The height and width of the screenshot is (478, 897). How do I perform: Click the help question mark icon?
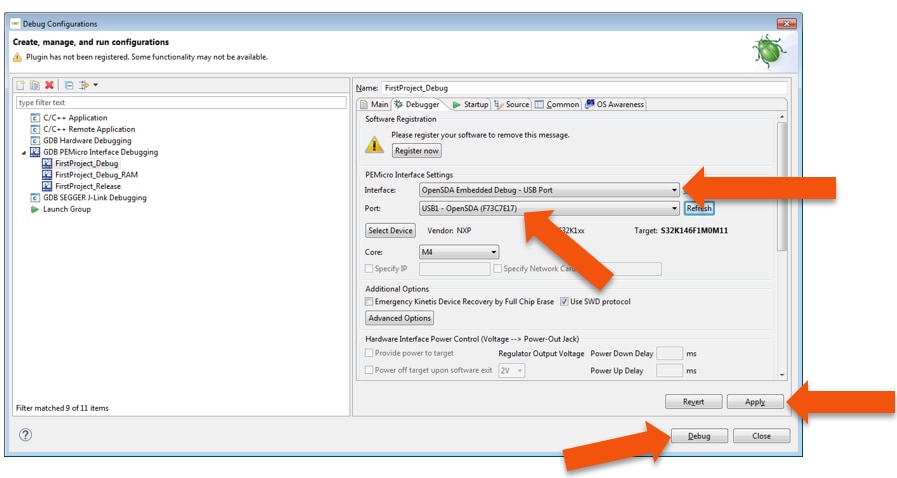point(26,435)
